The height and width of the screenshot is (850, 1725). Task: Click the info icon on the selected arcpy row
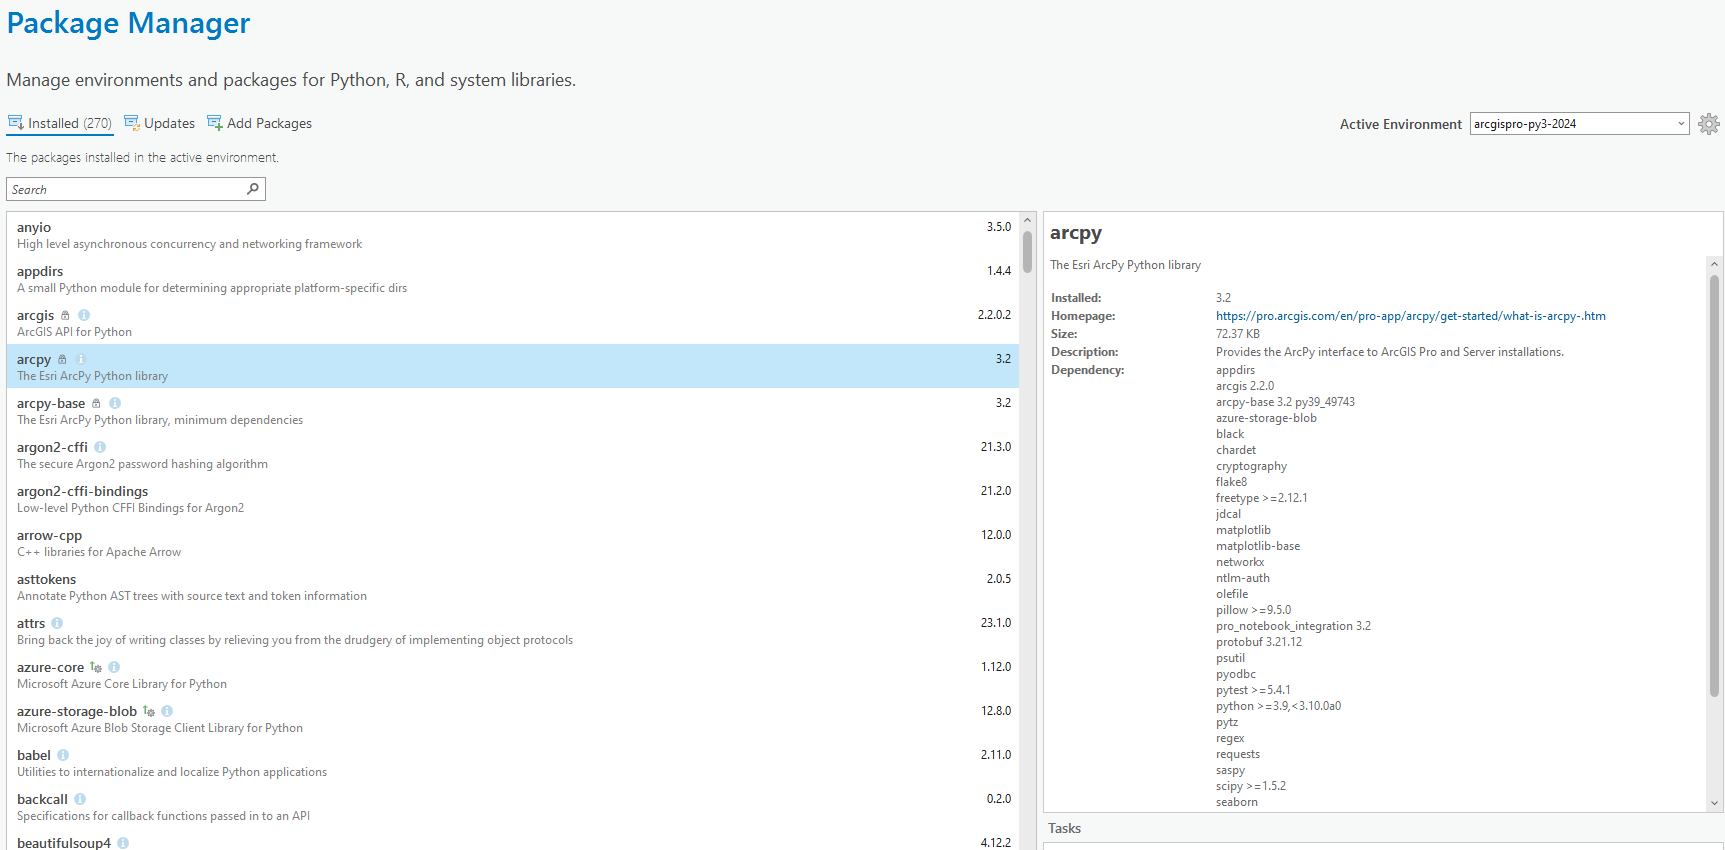click(81, 359)
